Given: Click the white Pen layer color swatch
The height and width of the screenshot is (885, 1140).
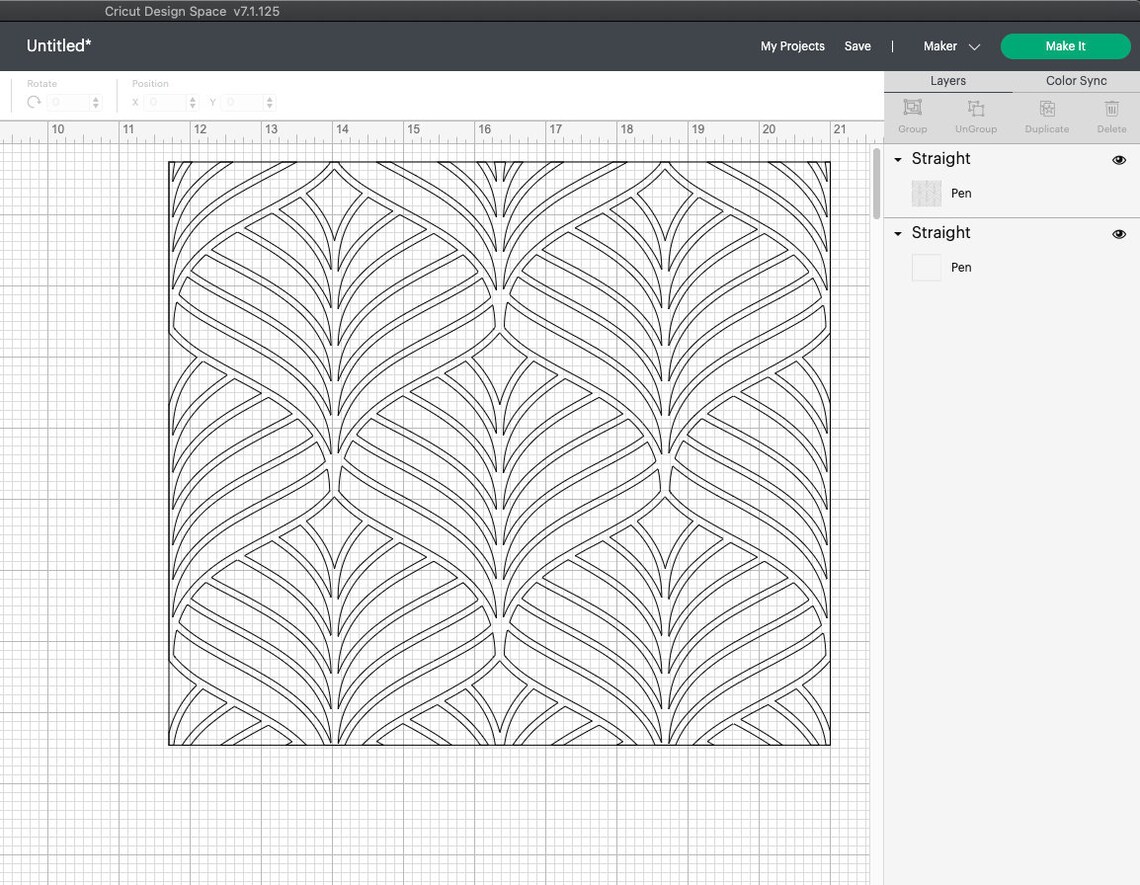Looking at the screenshot, I should click(x=925, y=266).
